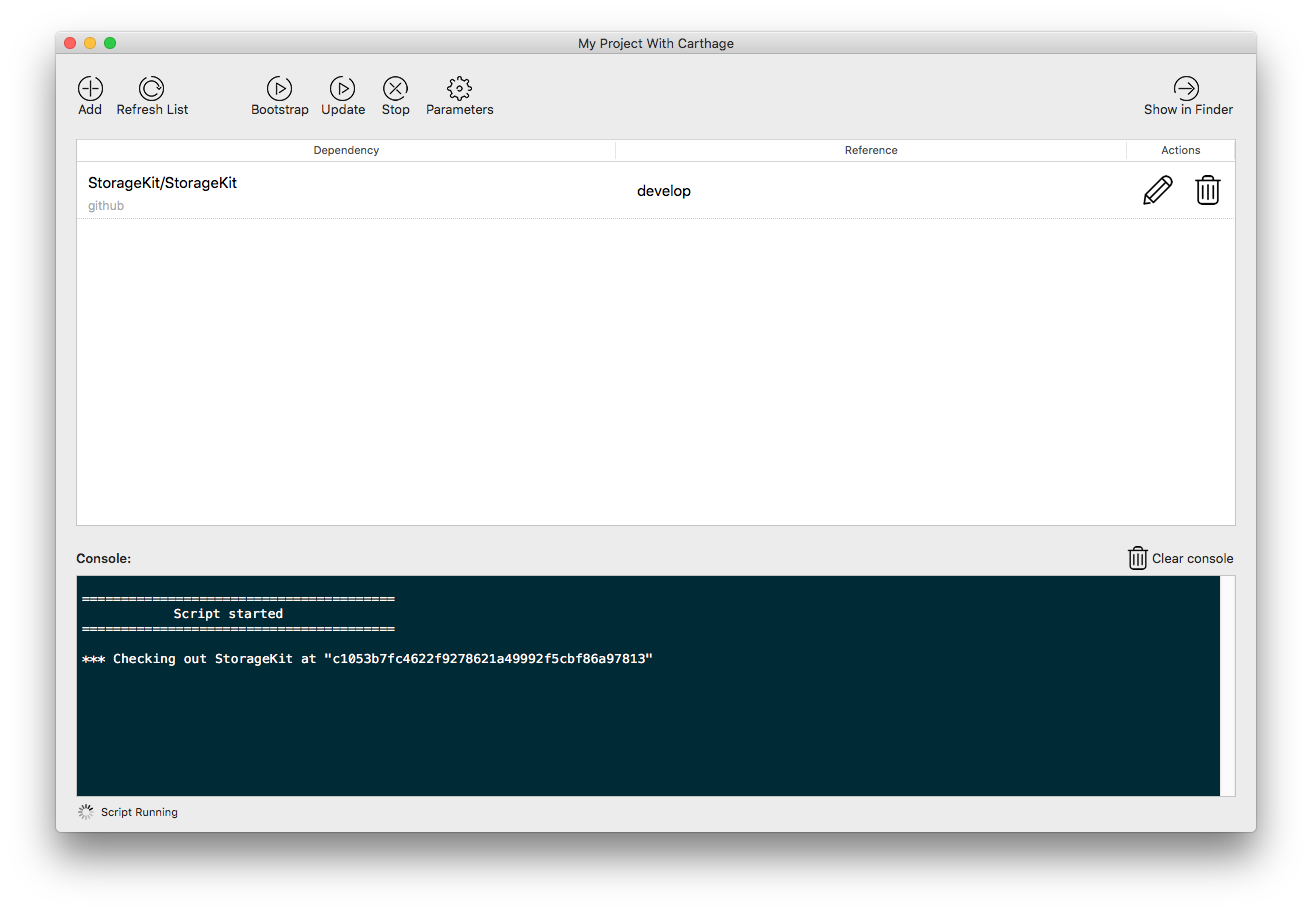Image resolution: width=1312 pixels, height=912 pixels.
Task: Maximize the window with the green button
Action: click(110, 43)
